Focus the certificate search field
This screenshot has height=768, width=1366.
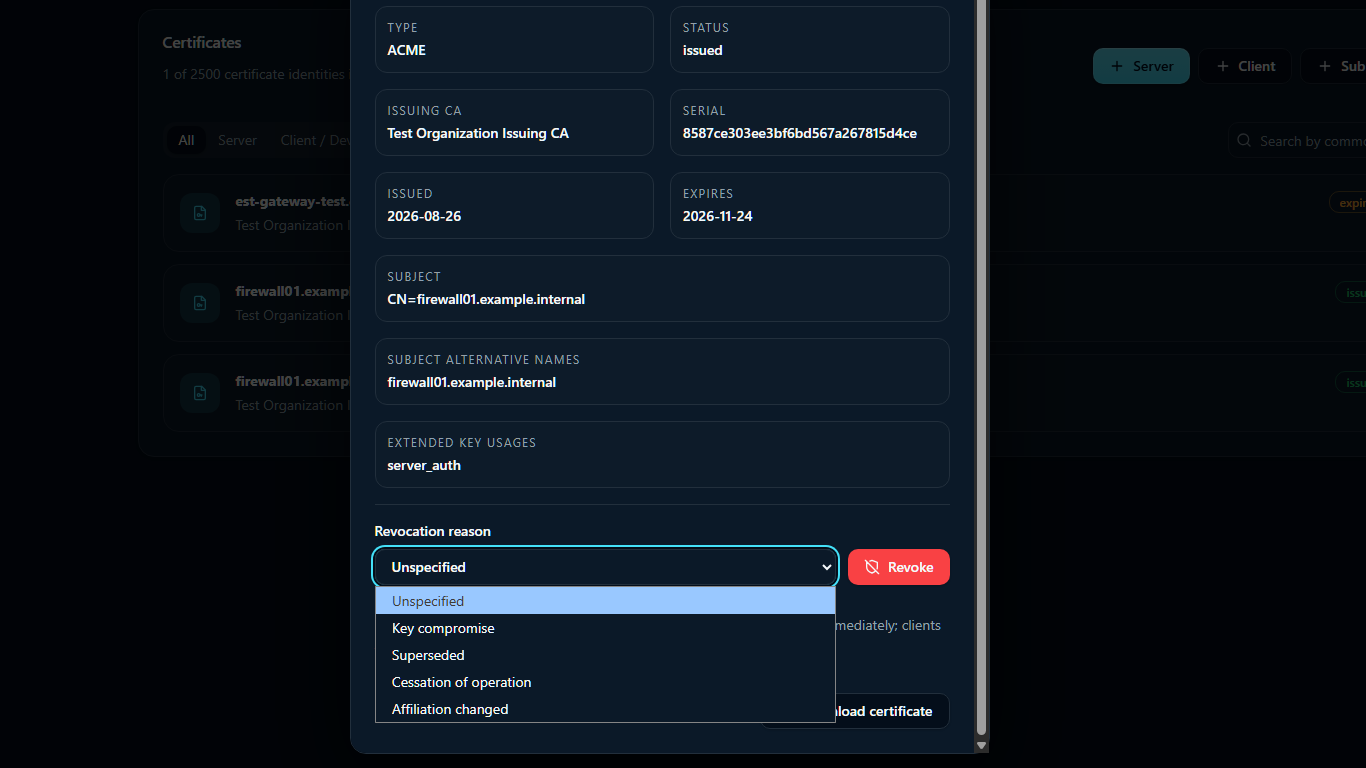1297,141
